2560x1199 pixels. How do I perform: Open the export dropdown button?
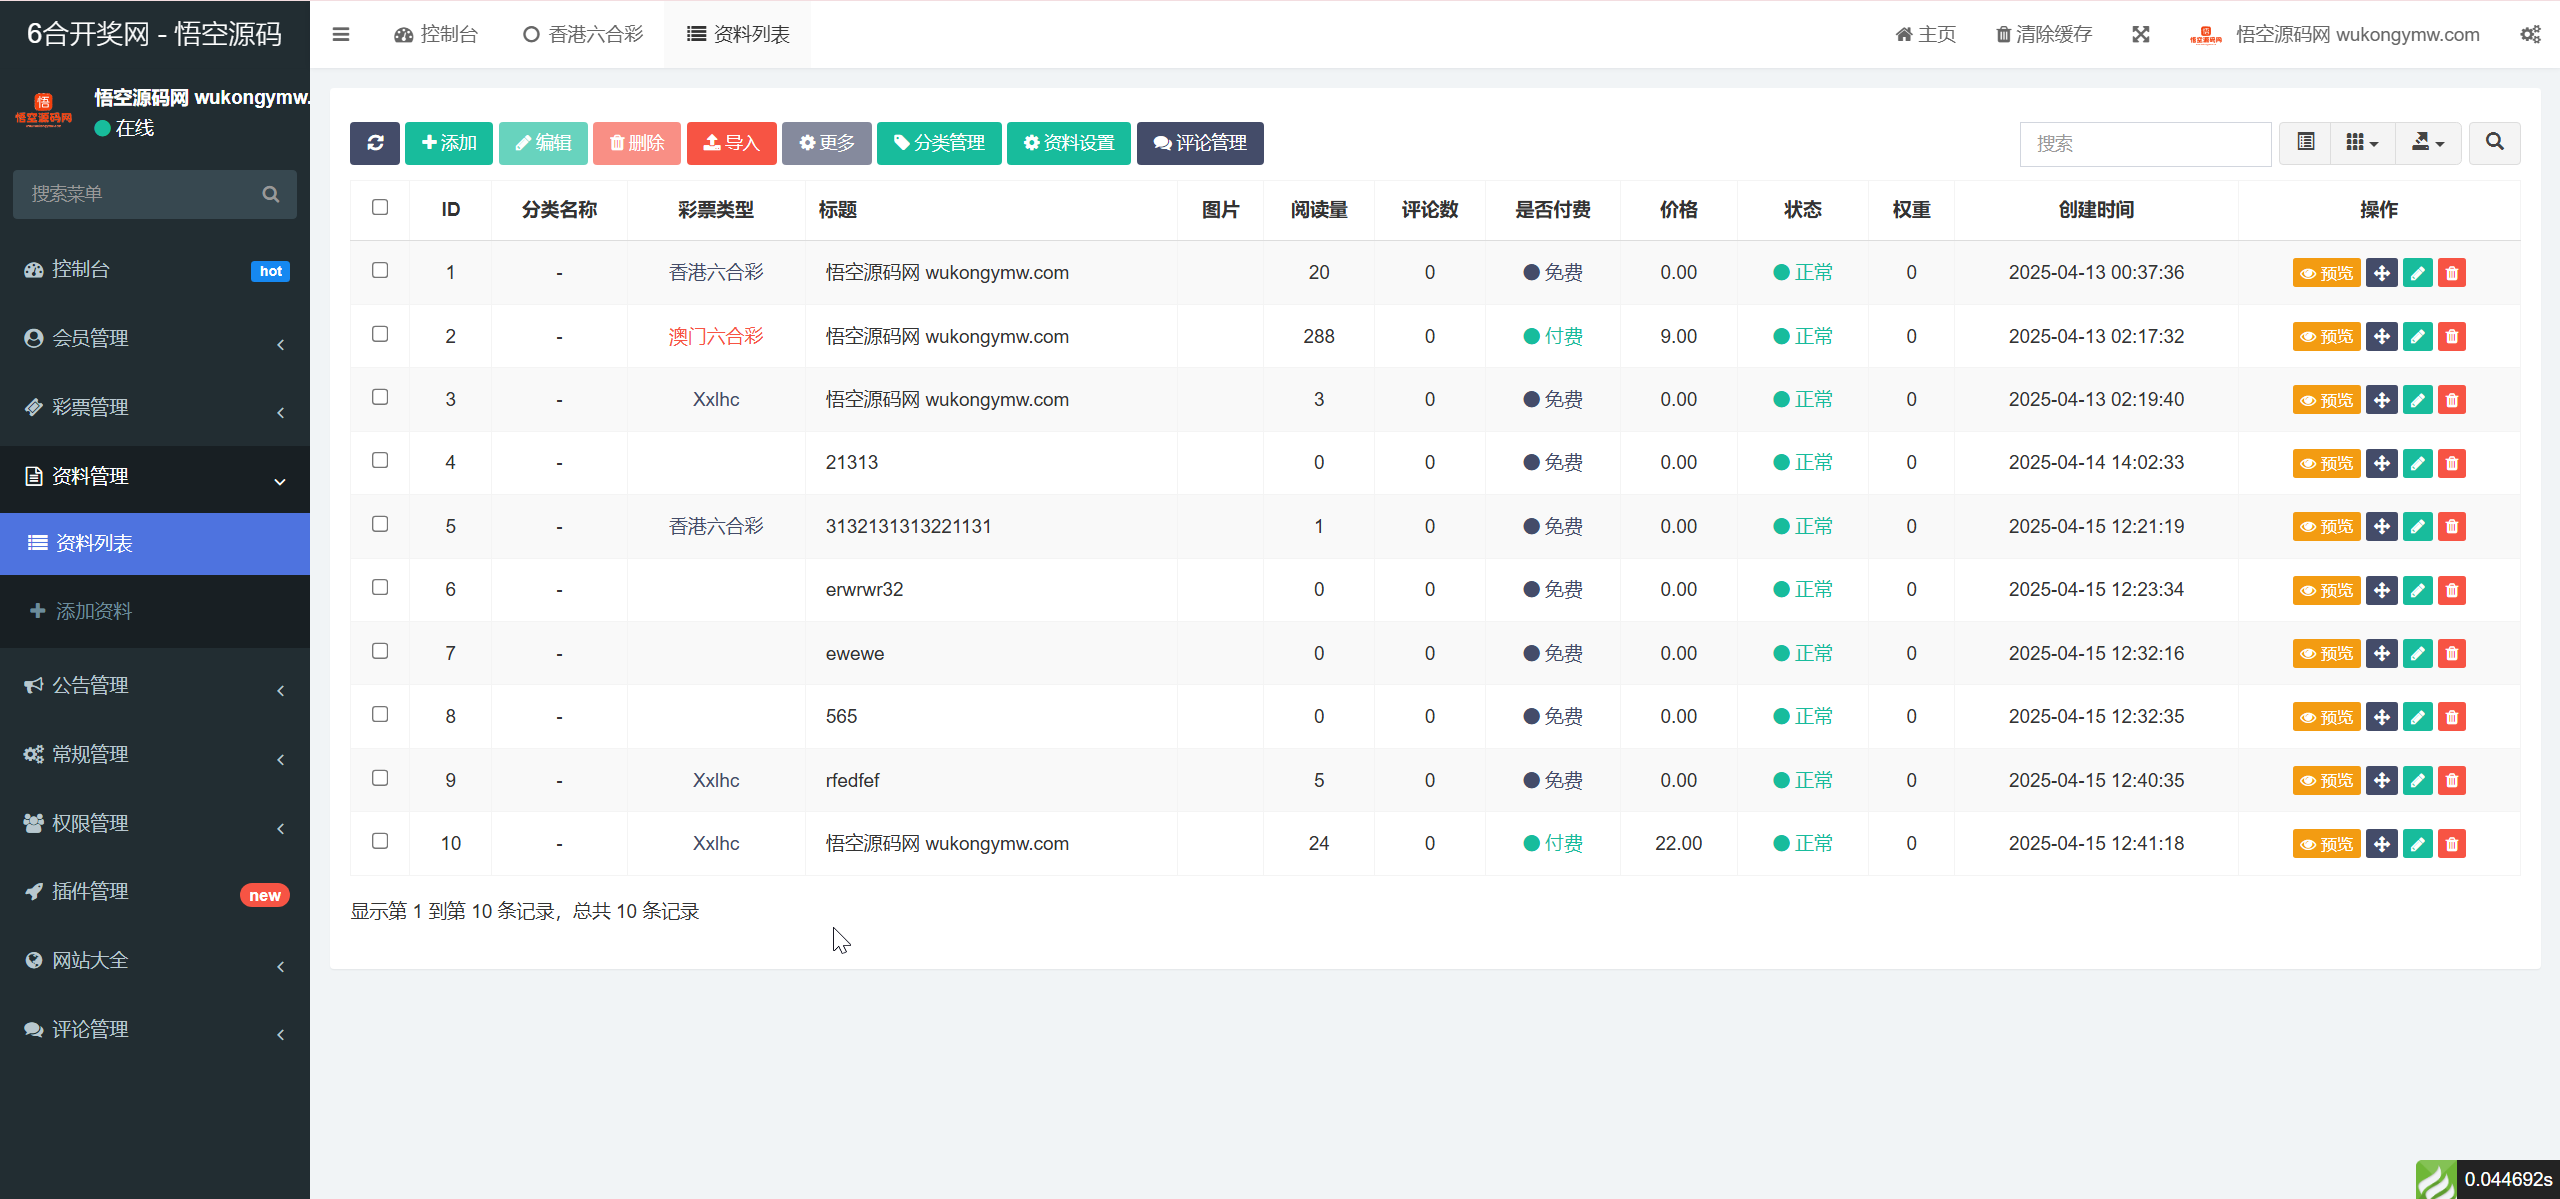tap(2428, 143)
